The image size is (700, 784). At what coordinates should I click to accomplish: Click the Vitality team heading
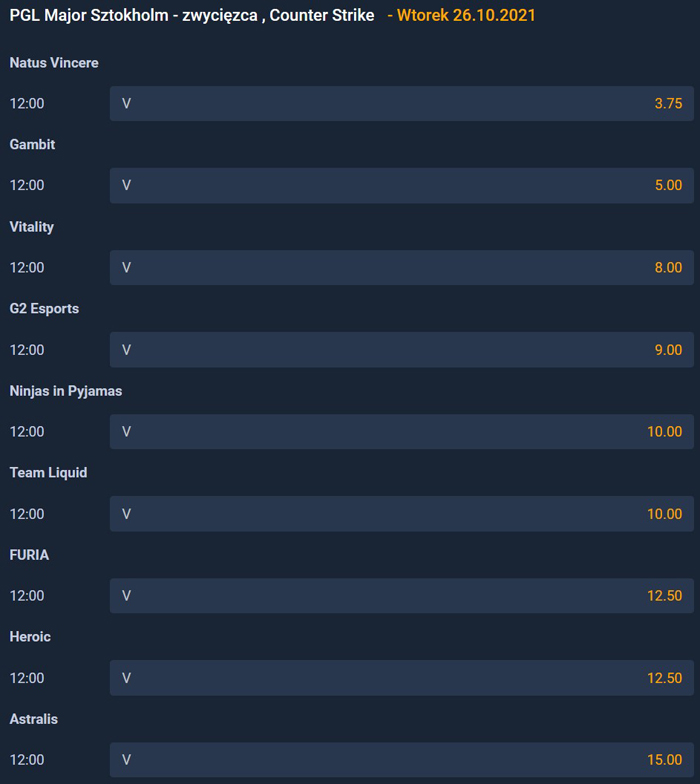coord(32,227)
